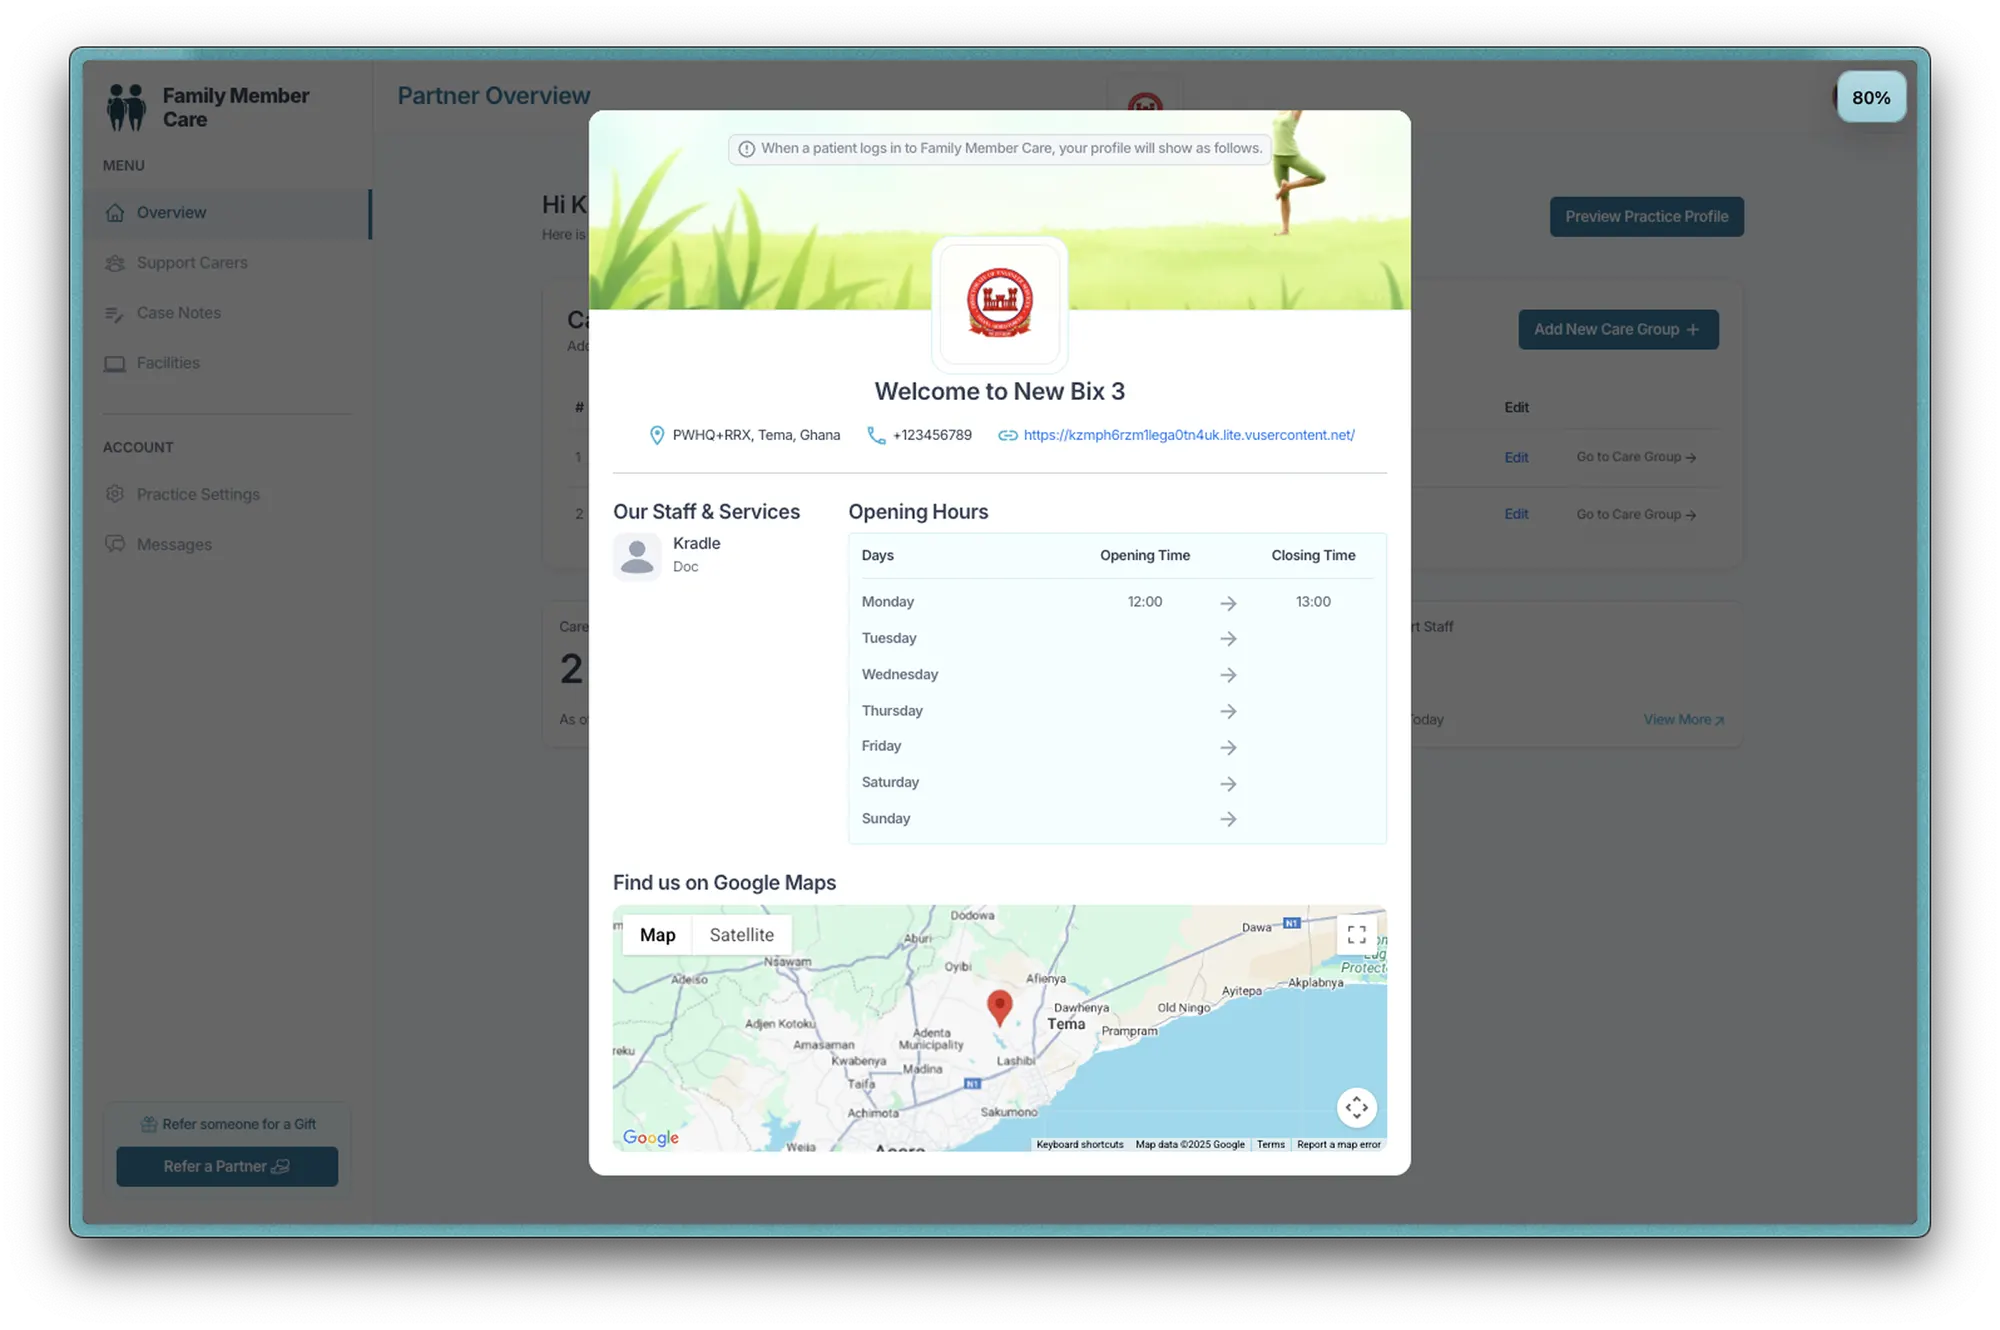Click the Monday closing time 13:00
2000x1330 pixels.
pyautogui.click(x=1313, y=602)
